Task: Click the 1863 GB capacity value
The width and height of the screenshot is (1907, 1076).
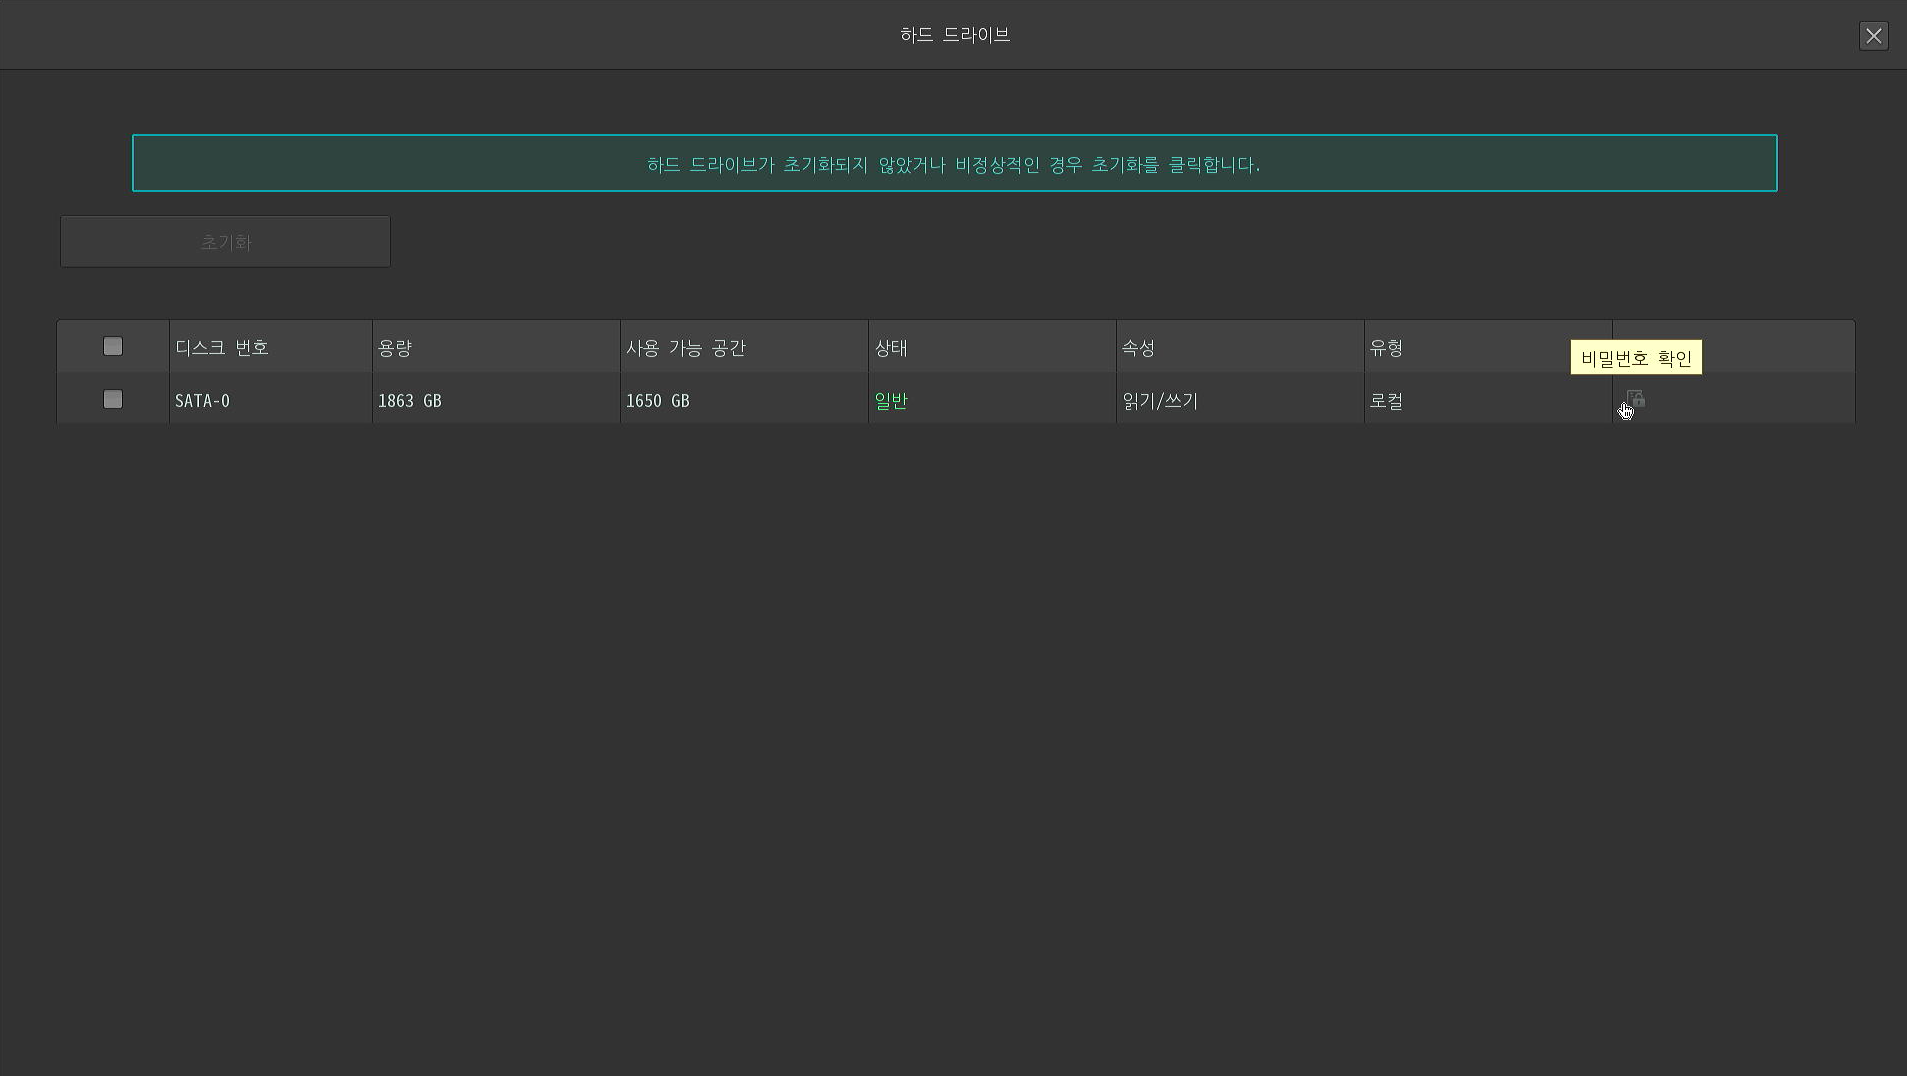Action: [409, 401]
